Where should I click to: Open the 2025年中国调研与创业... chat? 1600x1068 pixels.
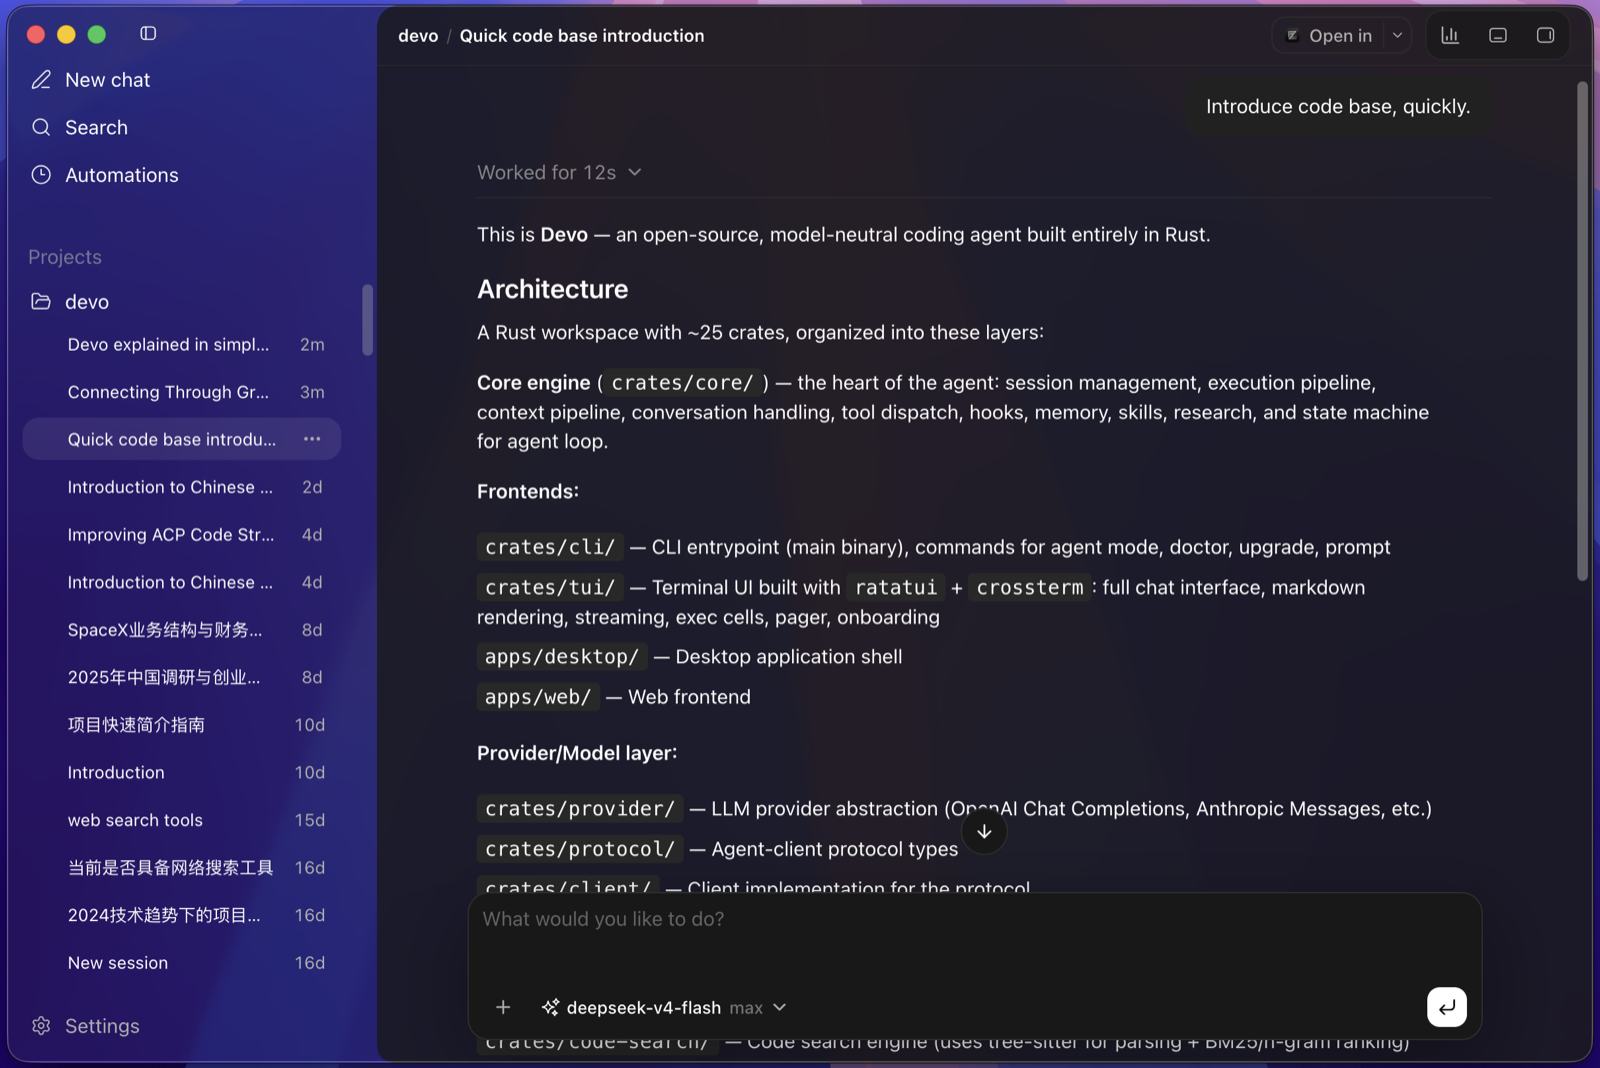click(x=182, y=677)
